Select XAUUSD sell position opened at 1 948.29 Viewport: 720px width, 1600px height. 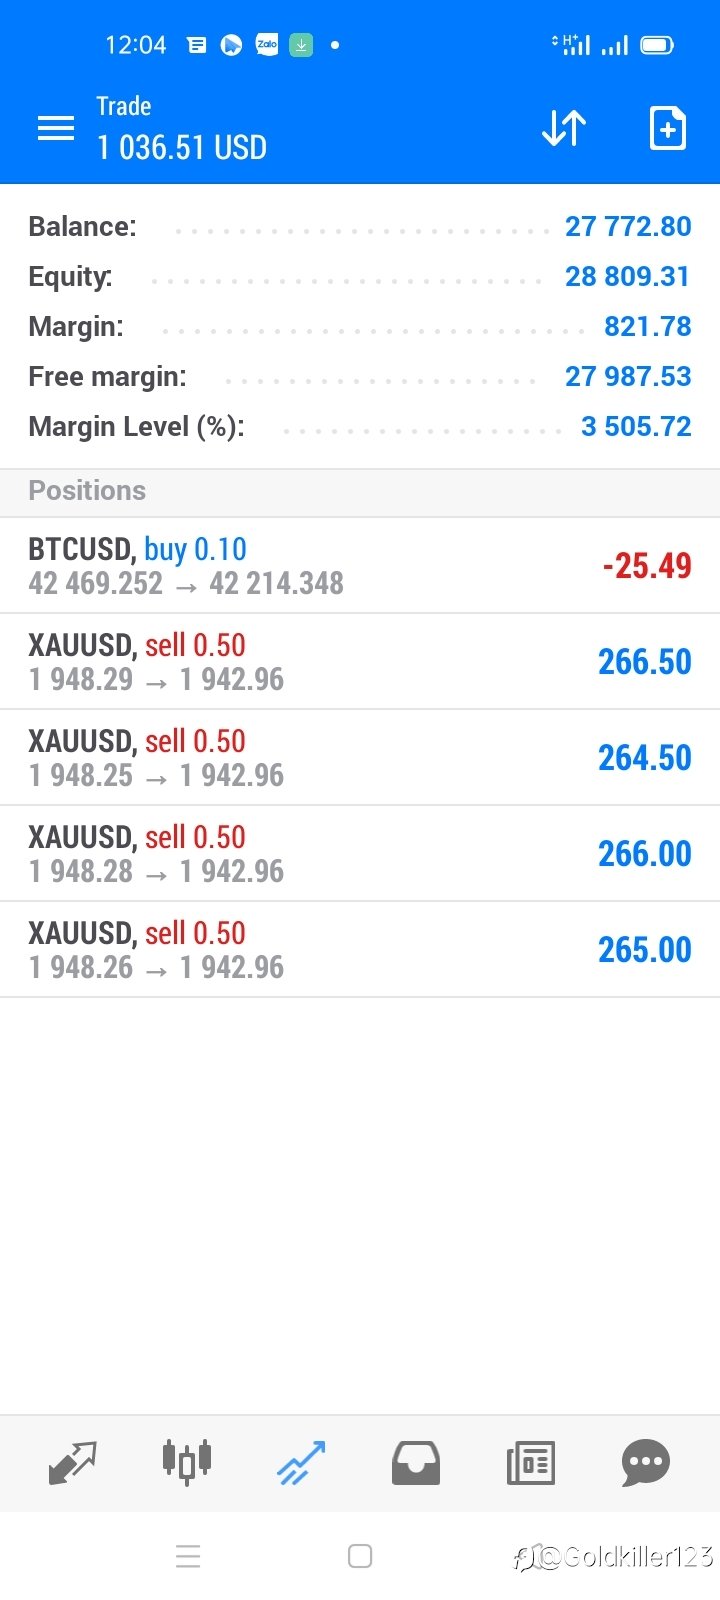tap(360, 661)
